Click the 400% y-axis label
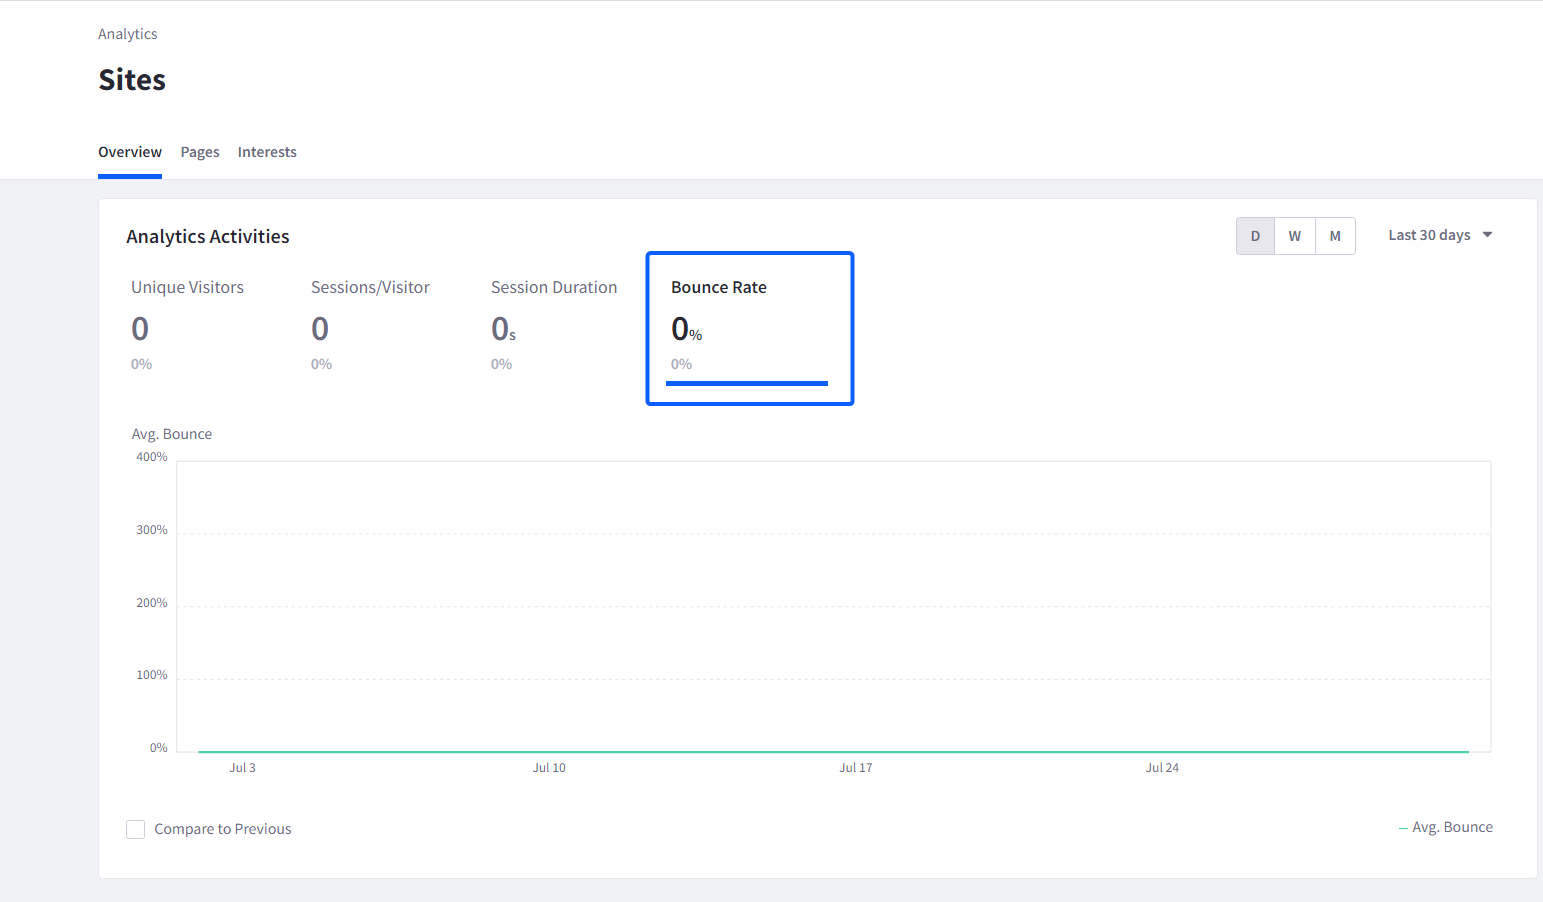 [152, 457]
